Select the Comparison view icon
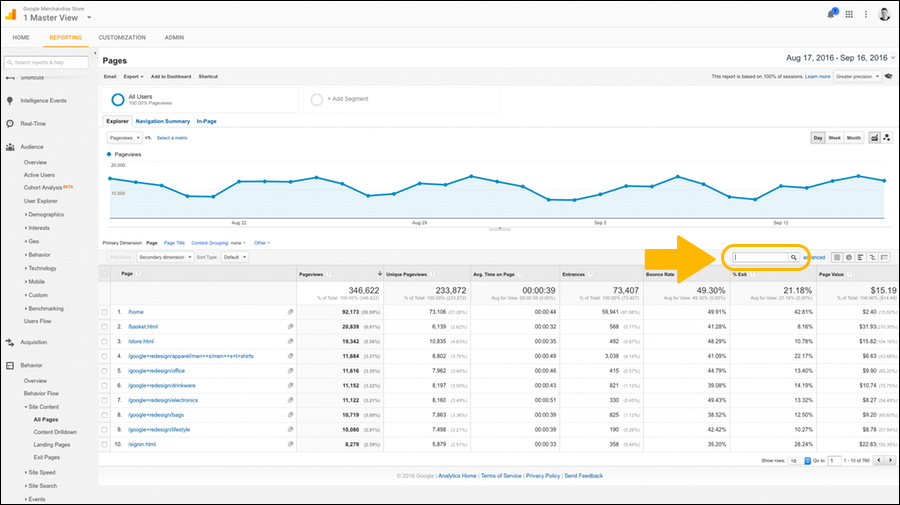The height and width of the screenshot is (505, 900). [872, 258]
